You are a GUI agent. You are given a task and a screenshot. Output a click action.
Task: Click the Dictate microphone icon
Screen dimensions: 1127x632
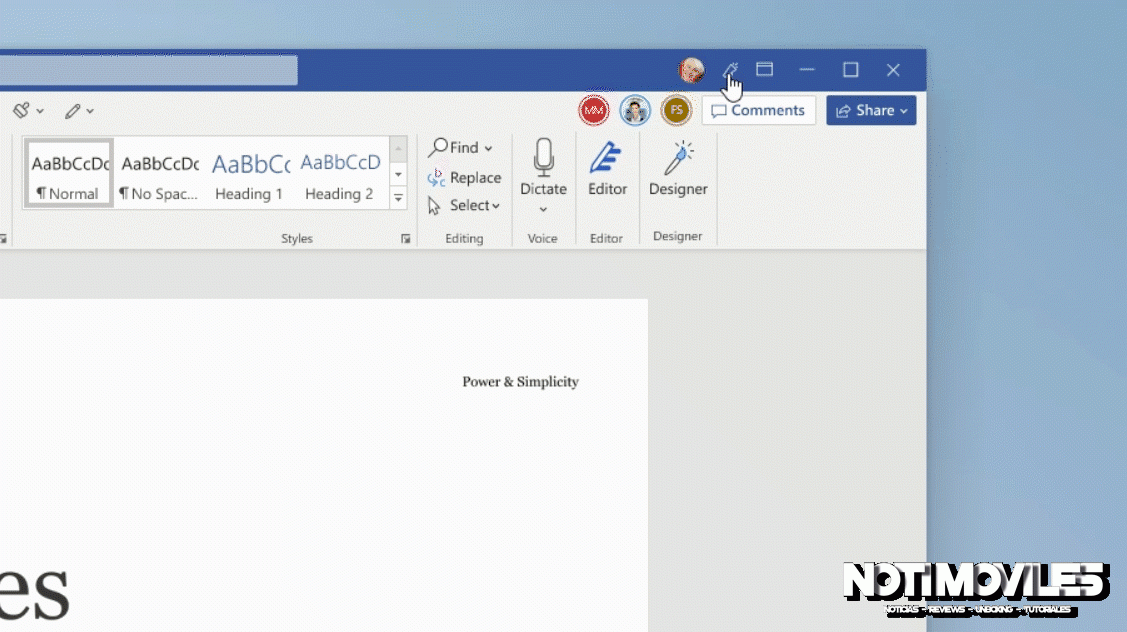pyautogui.click(x=543, y=160)
